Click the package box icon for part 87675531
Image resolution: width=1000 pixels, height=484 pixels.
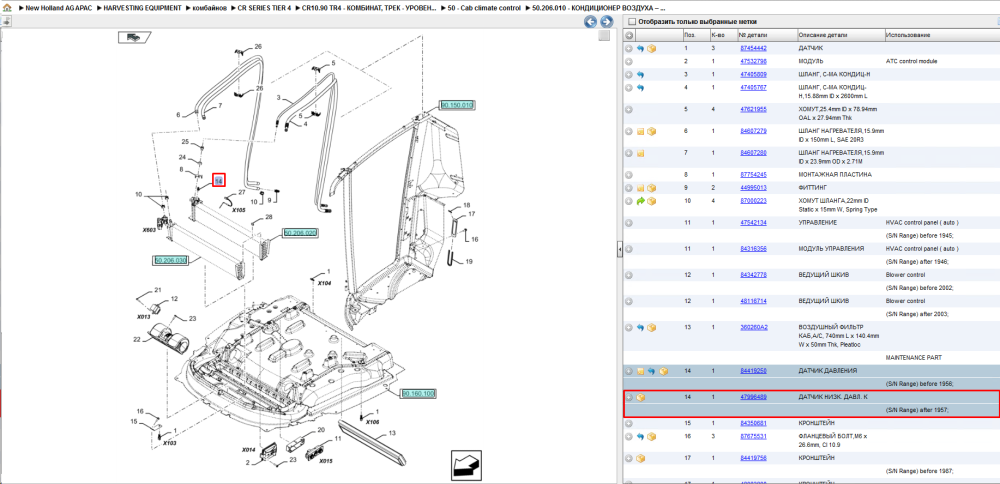click(x=651, y=437)
